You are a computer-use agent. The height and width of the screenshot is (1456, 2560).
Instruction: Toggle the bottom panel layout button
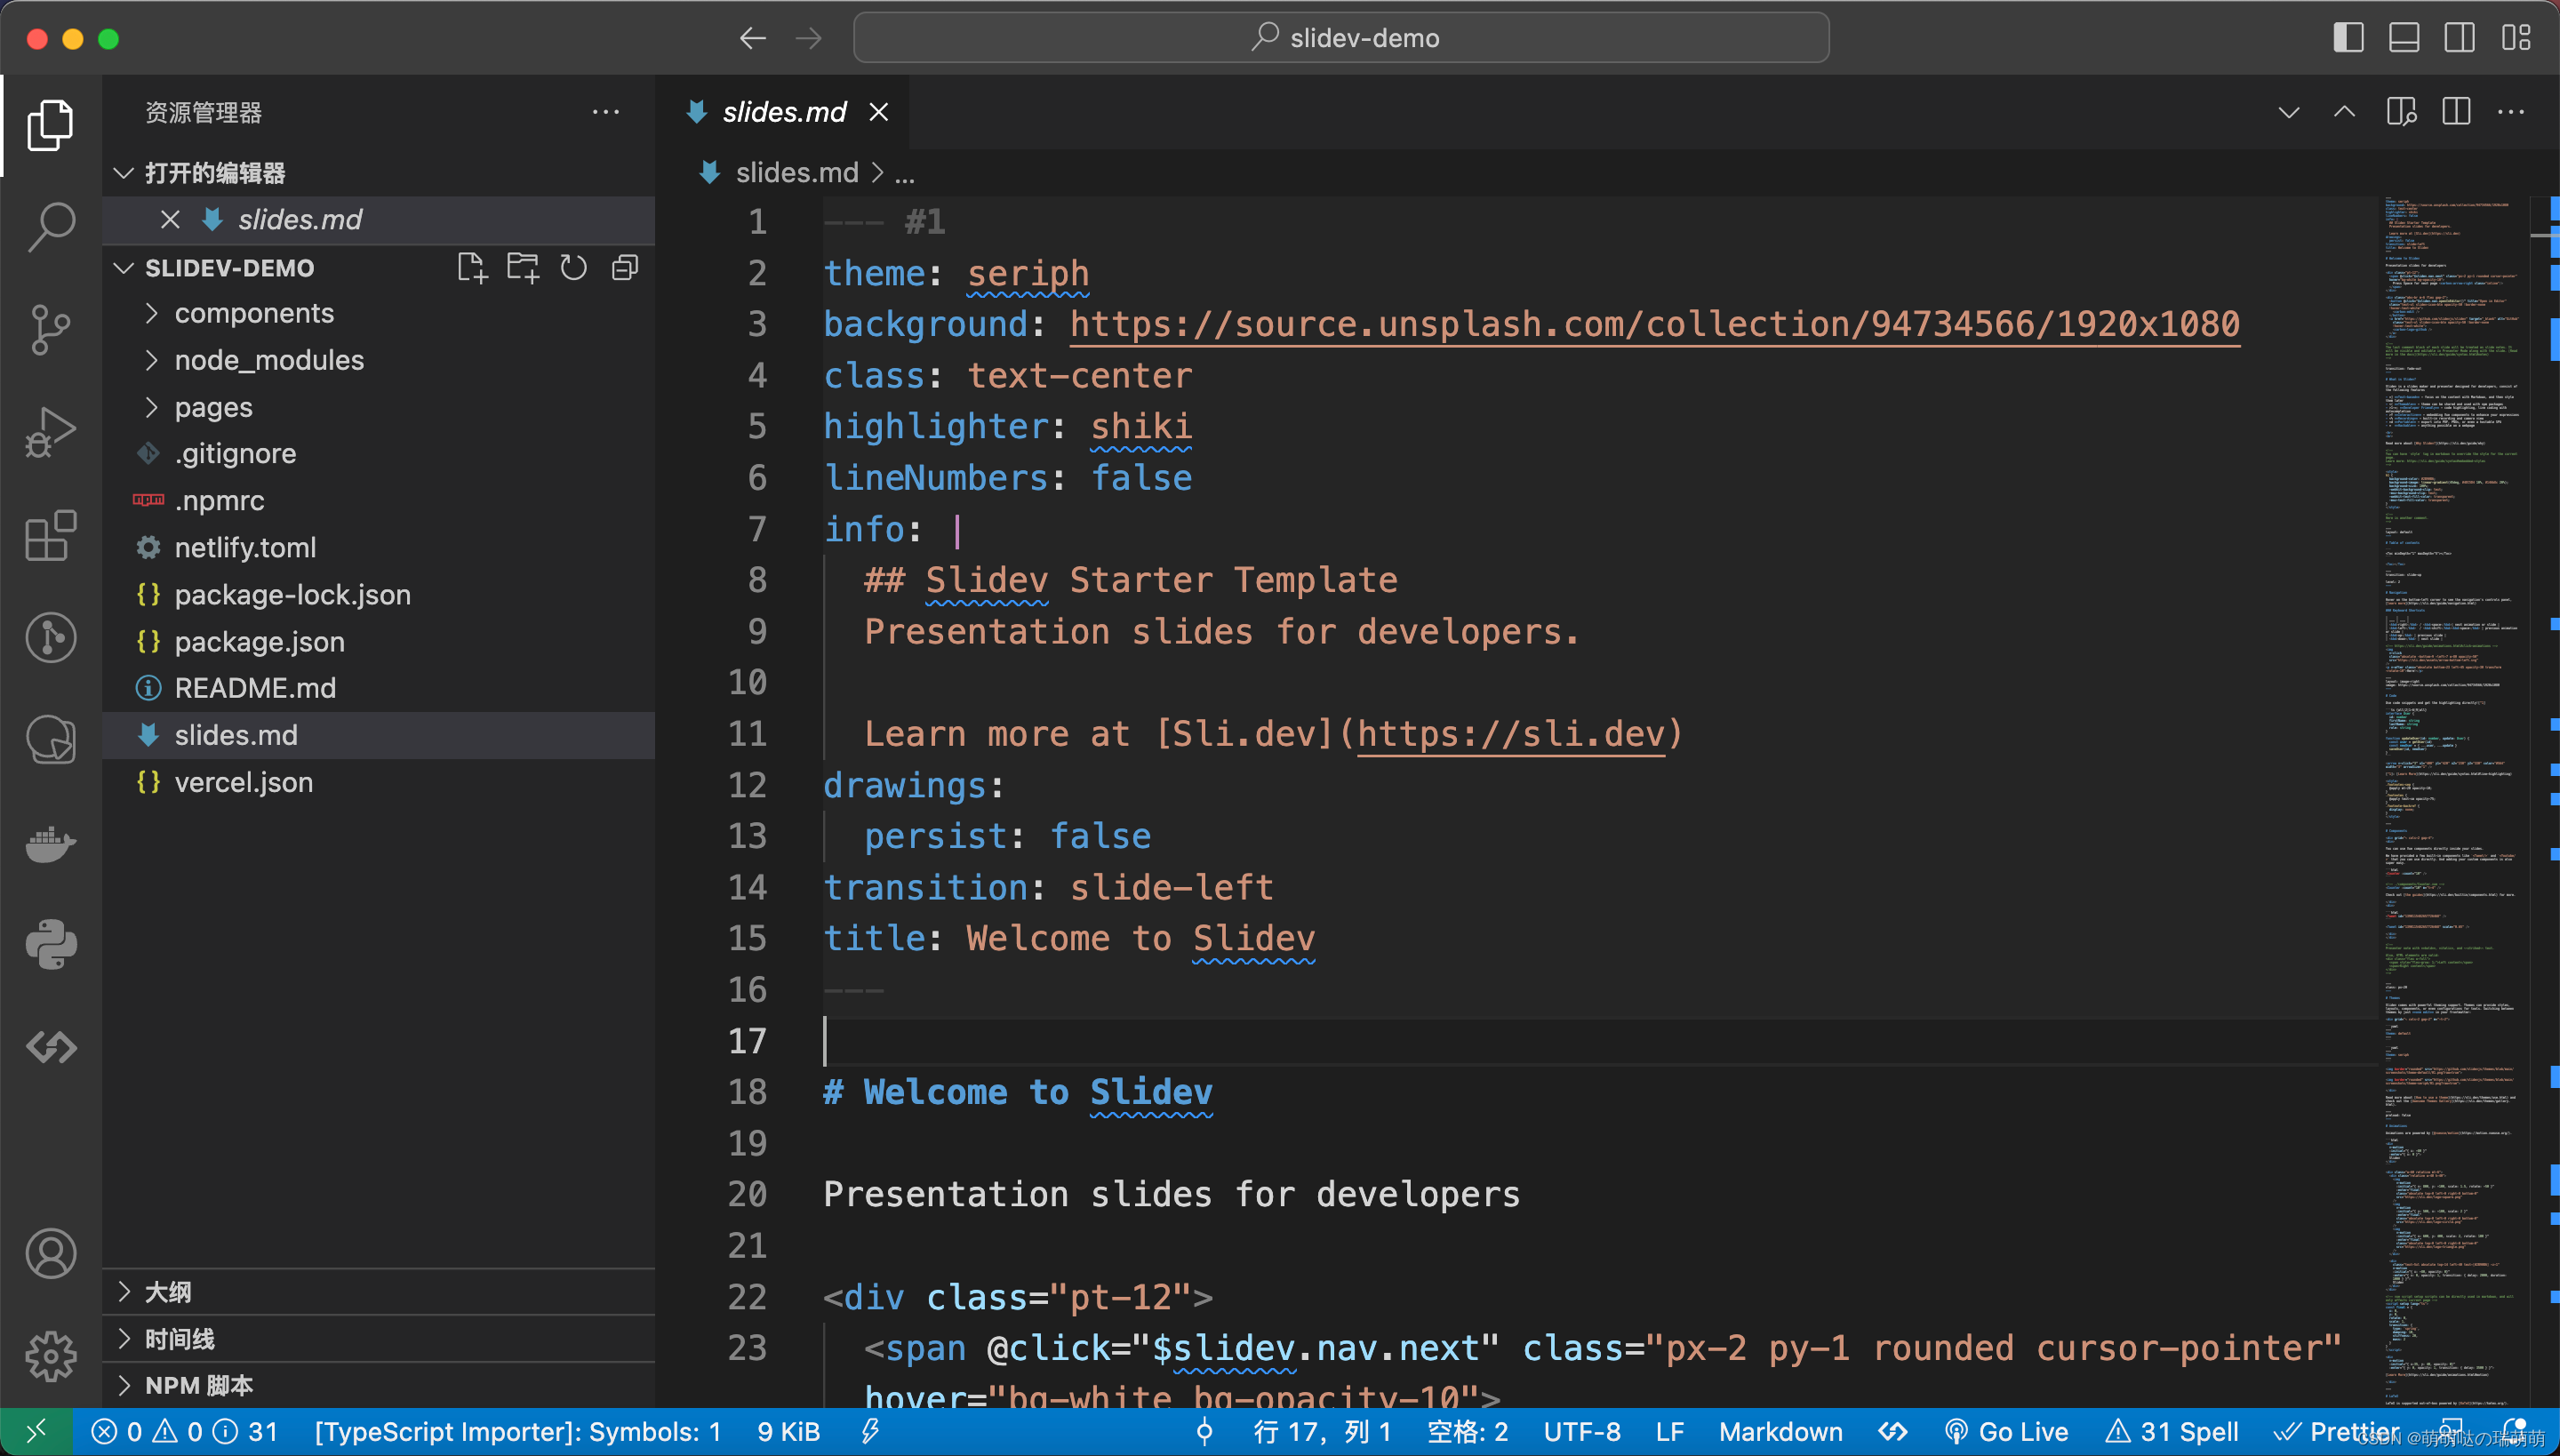(2403, 38)
